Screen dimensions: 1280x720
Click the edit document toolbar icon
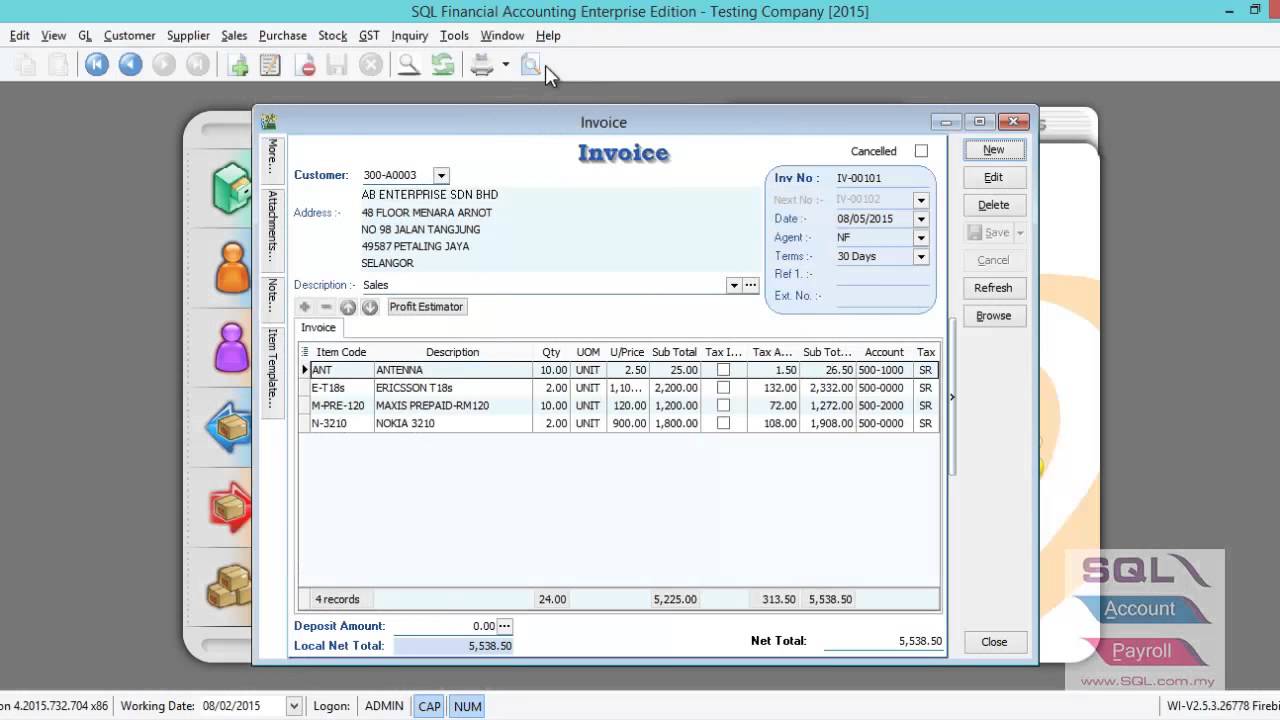point(270,65)
